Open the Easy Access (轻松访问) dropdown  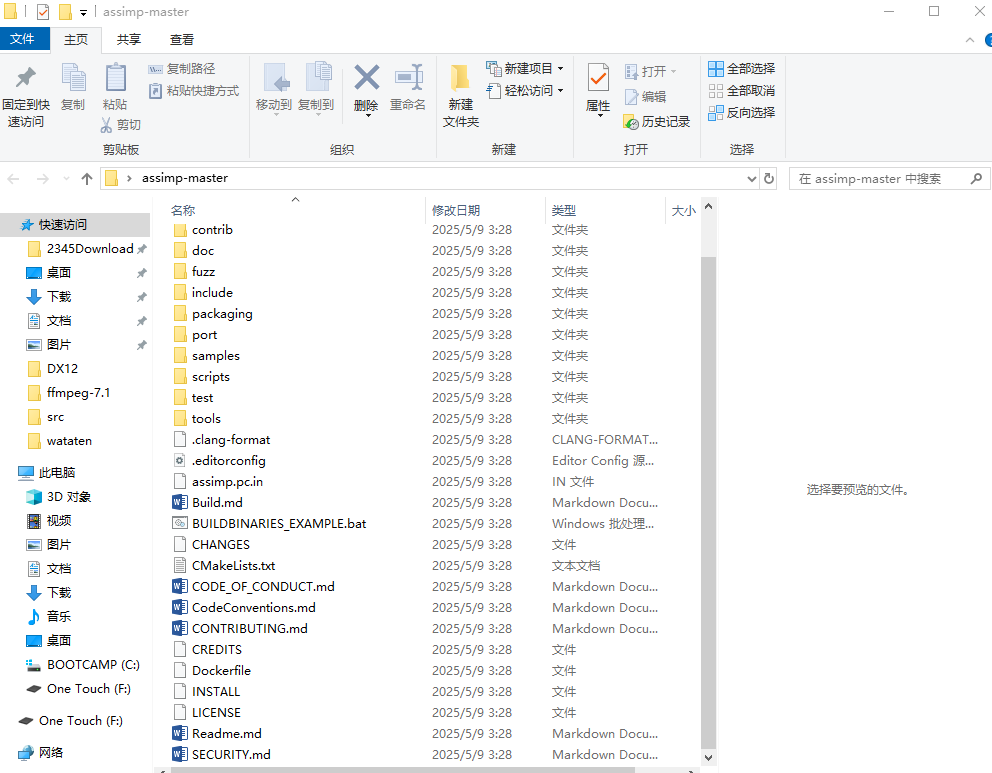(524, 90)
